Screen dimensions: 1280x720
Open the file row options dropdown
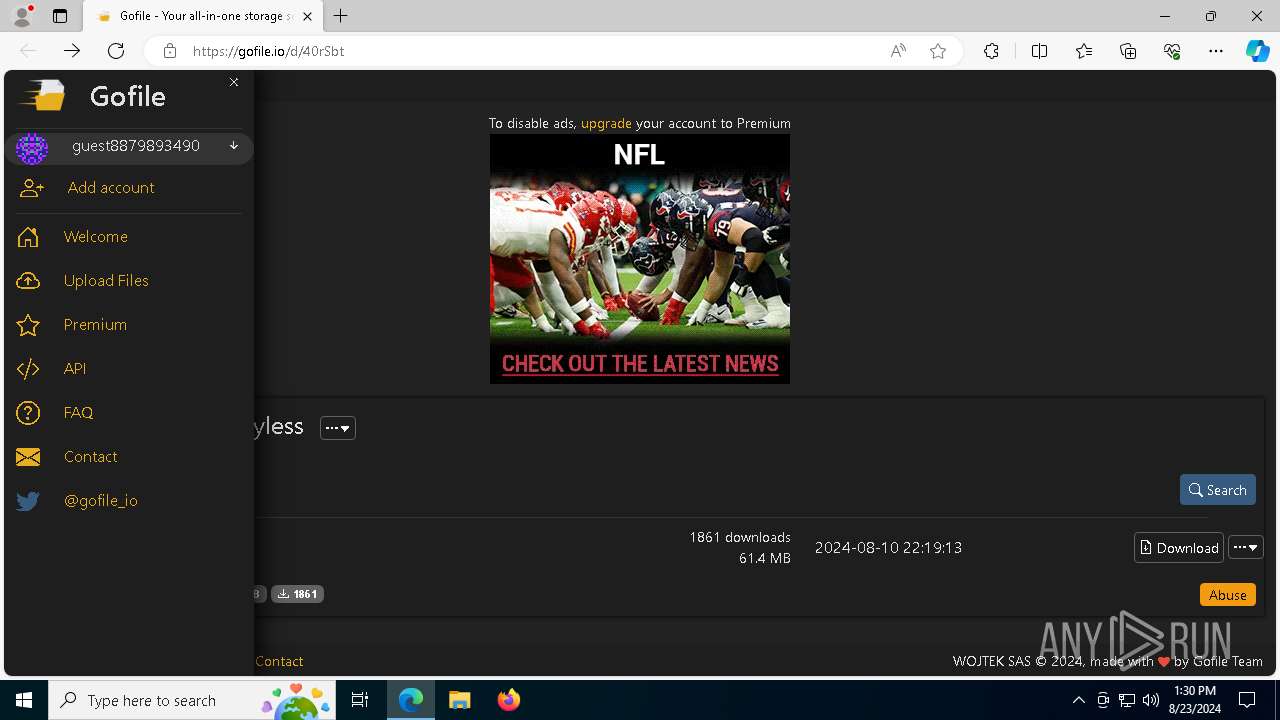pyautogui.click(x=1246, y=547)
